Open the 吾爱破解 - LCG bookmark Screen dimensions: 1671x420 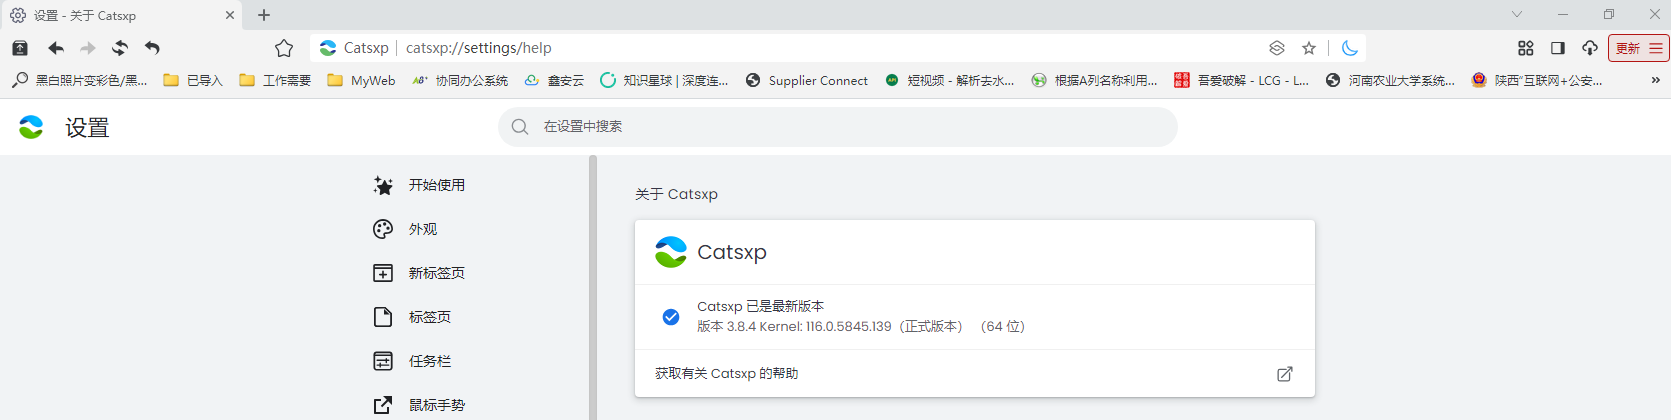(1241, 80)
